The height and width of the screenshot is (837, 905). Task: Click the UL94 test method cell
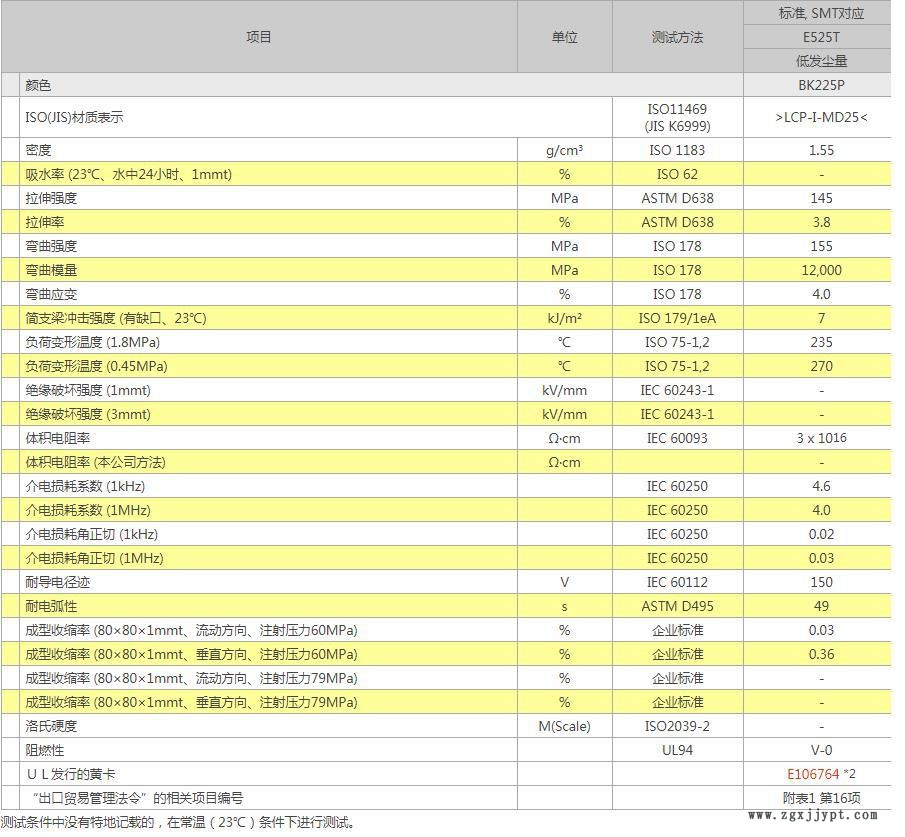(672, 750)
